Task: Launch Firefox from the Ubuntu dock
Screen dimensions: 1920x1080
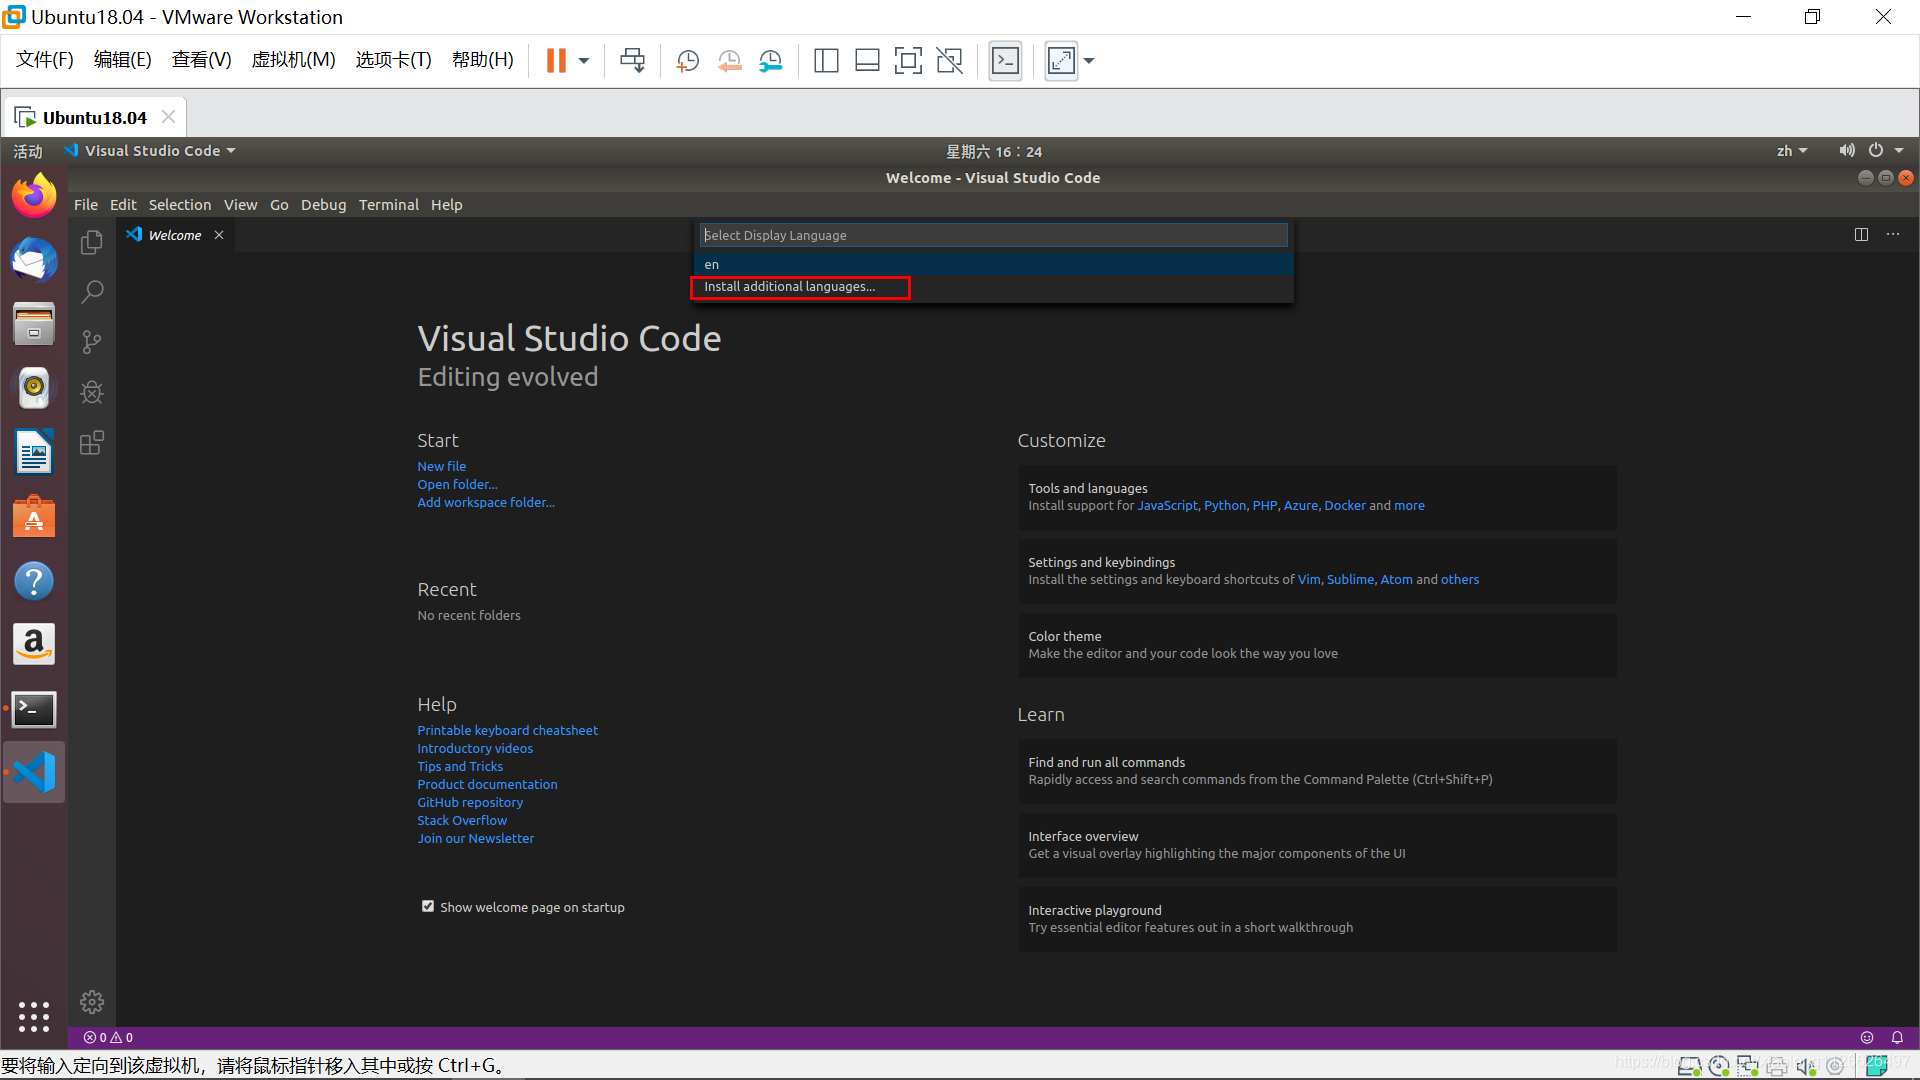Action: (34, 196)
